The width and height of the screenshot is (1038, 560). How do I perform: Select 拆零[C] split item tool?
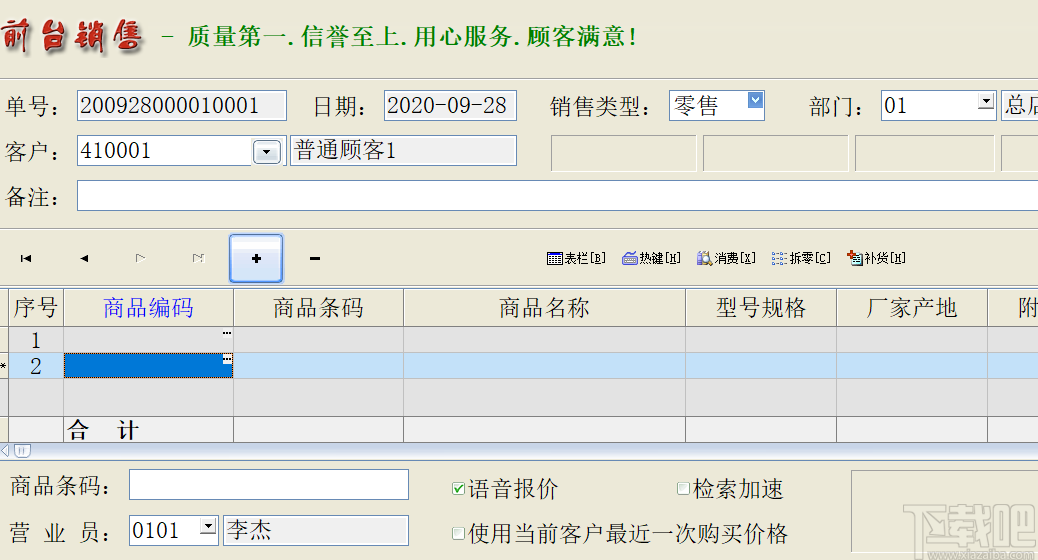tap(801, 258)
